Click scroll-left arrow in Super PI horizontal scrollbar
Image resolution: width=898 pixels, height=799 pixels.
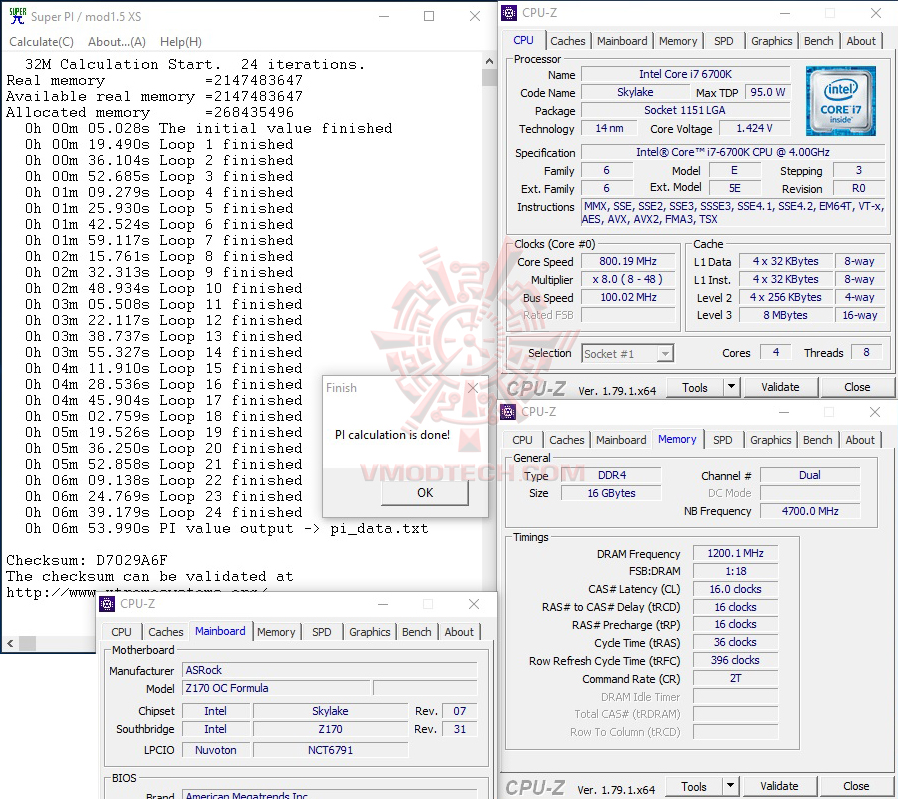10,643
